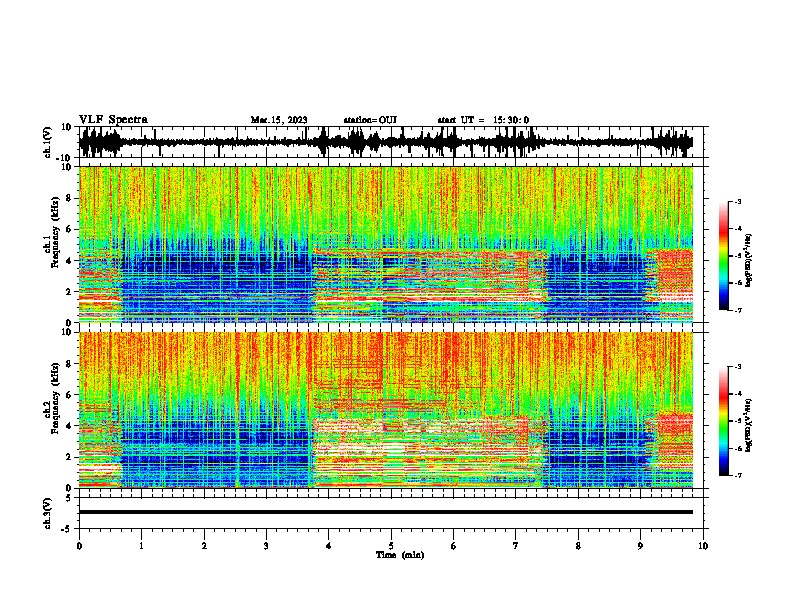Click time axis tick label "0"
Screen dimensions: 792x612
point(79,546)
